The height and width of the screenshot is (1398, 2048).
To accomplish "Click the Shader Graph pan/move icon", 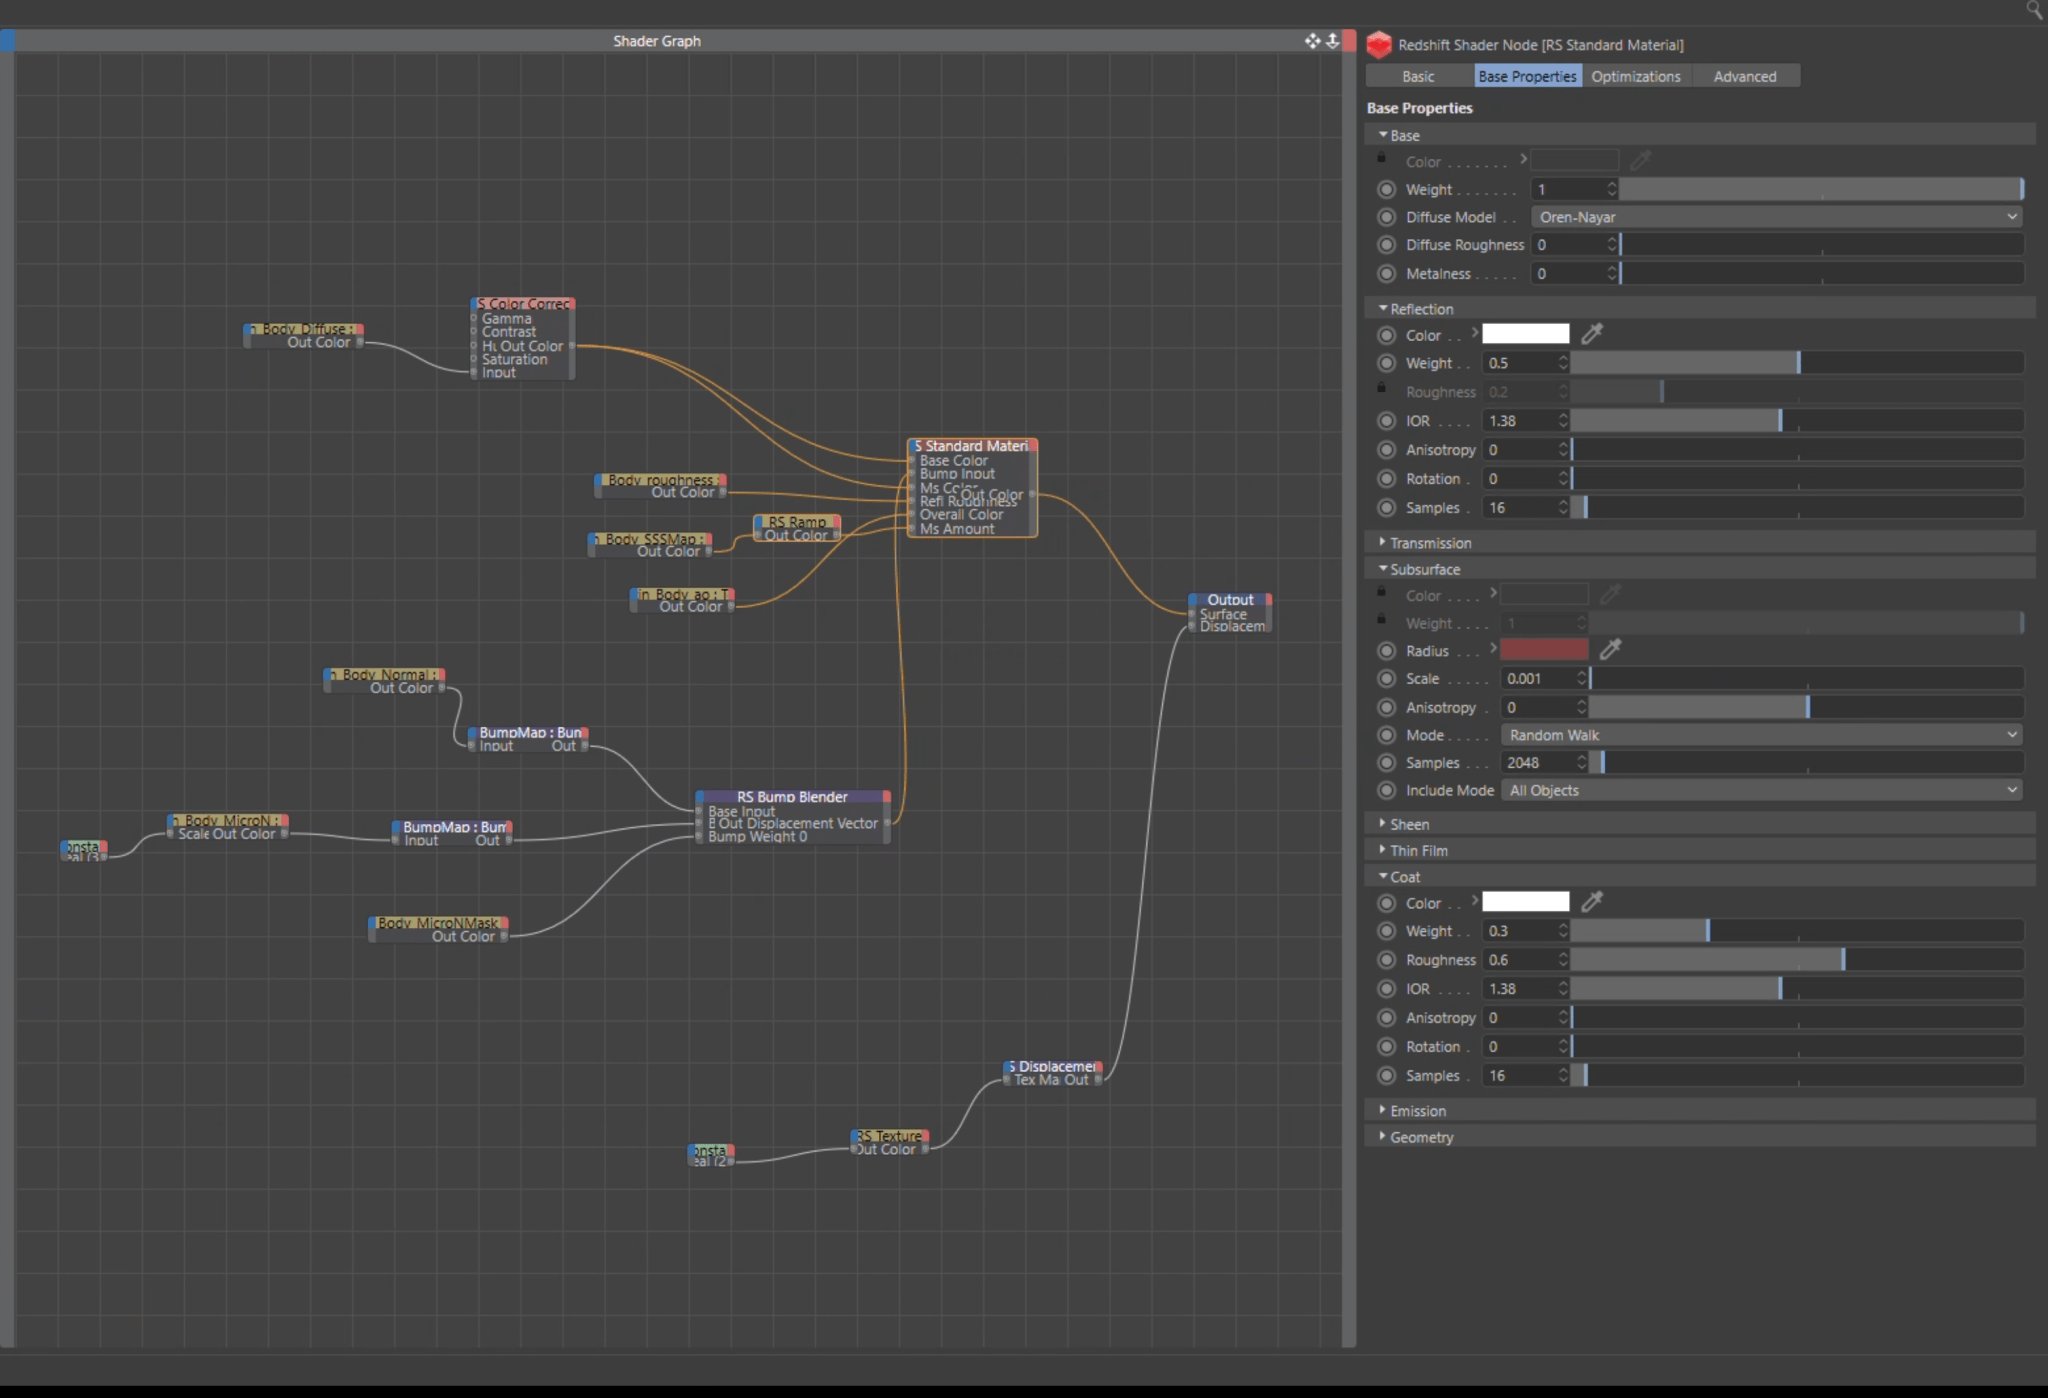I will (1312, 41).
